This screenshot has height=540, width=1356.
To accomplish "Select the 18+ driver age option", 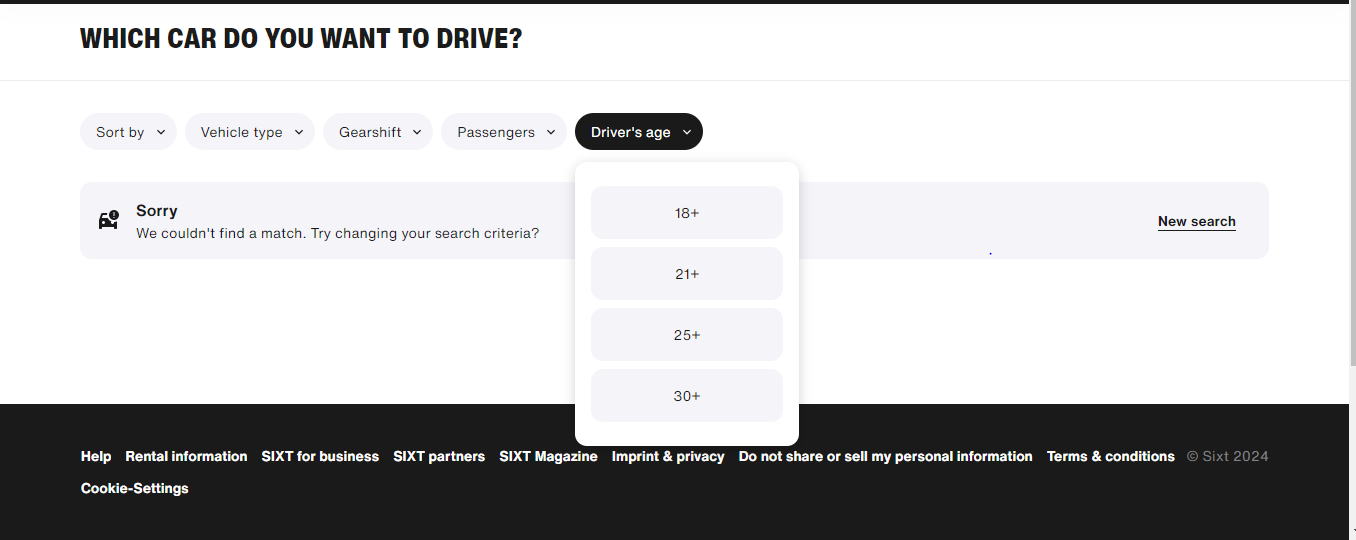I will pos(687,213).
